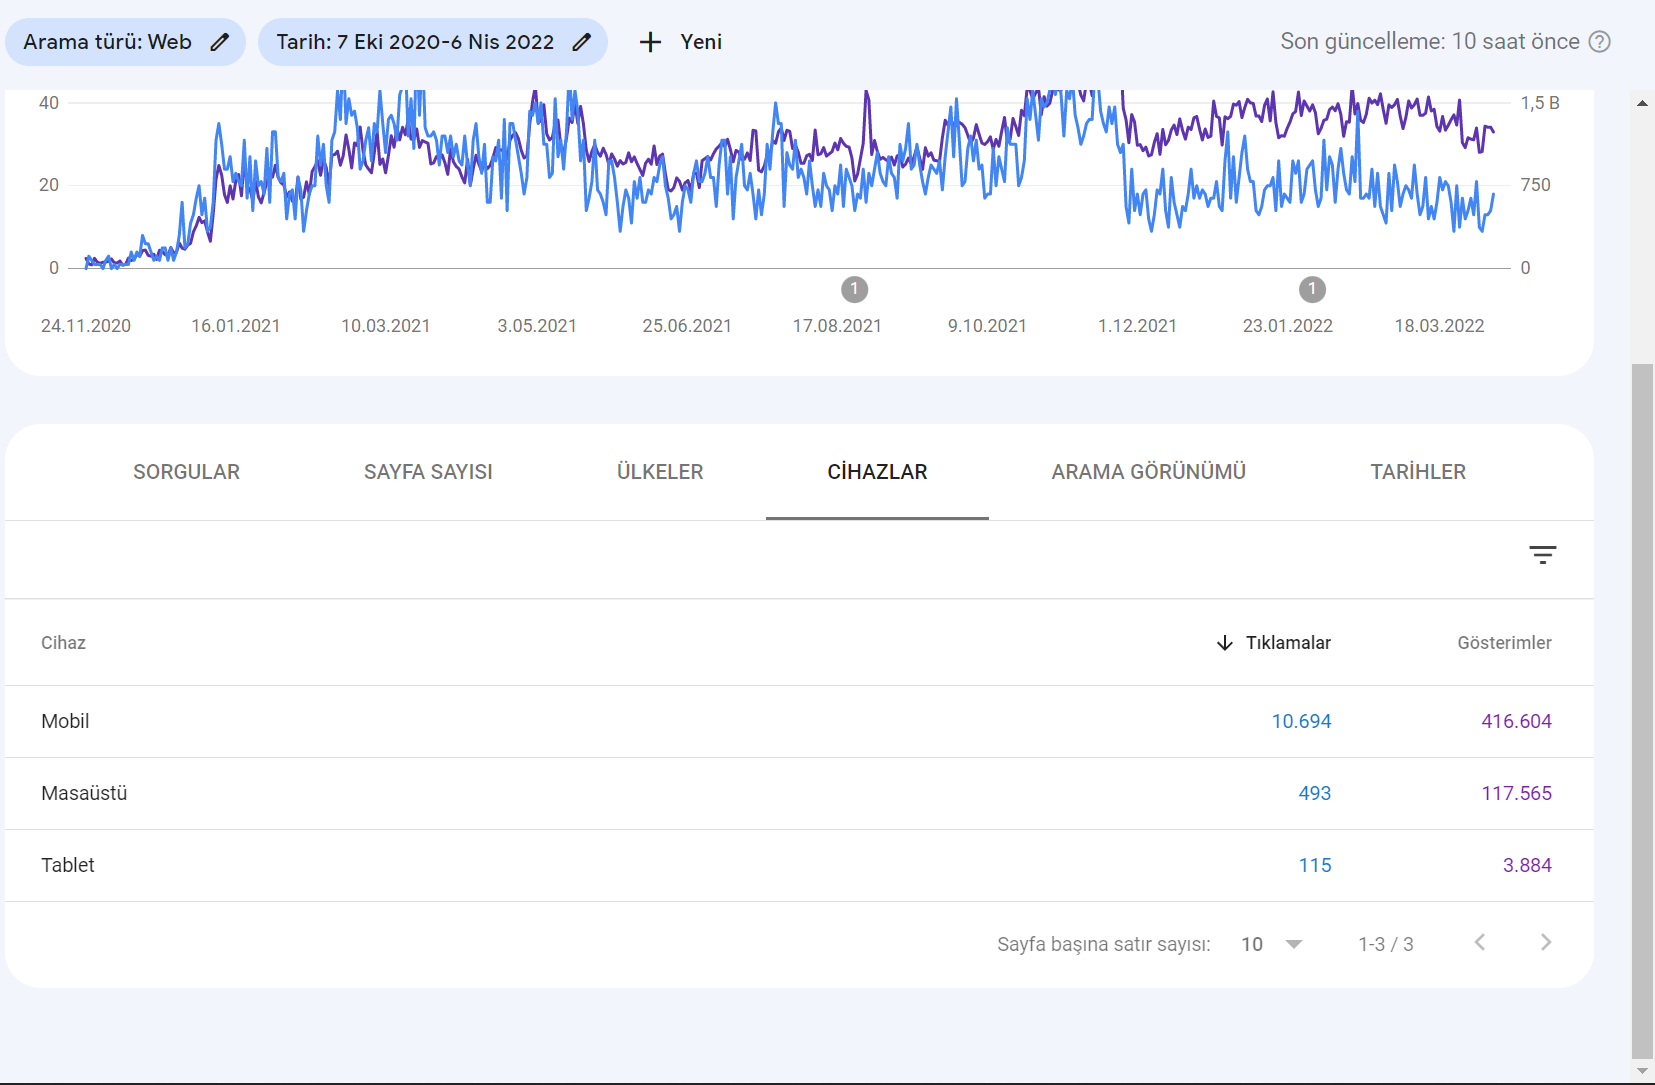Go to previous page arrow
Viewport: 1655px width, 1085px height.
tap(1480, 942)
